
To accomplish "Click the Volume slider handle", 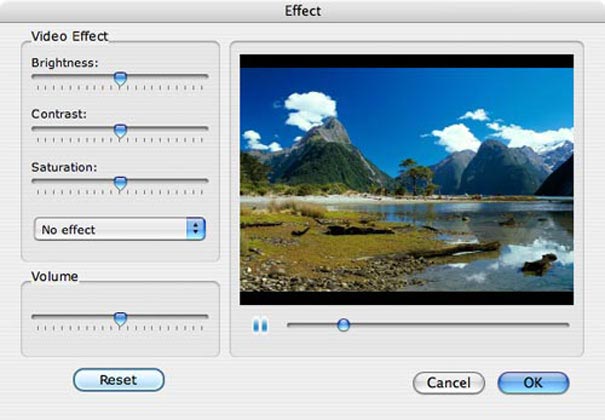I will tap(120, 319).
